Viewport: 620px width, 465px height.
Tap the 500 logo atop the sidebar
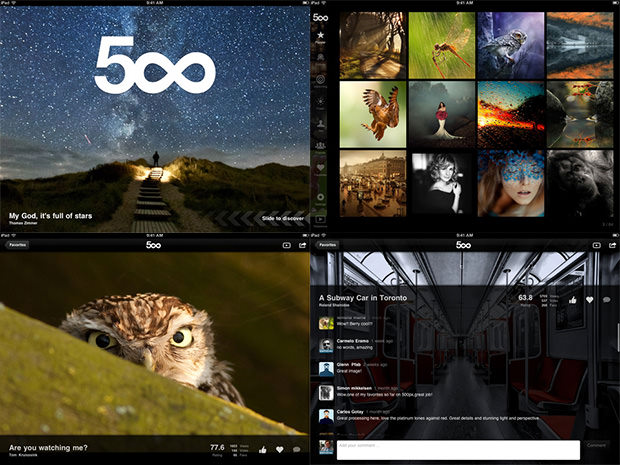[x=320, y=18]
